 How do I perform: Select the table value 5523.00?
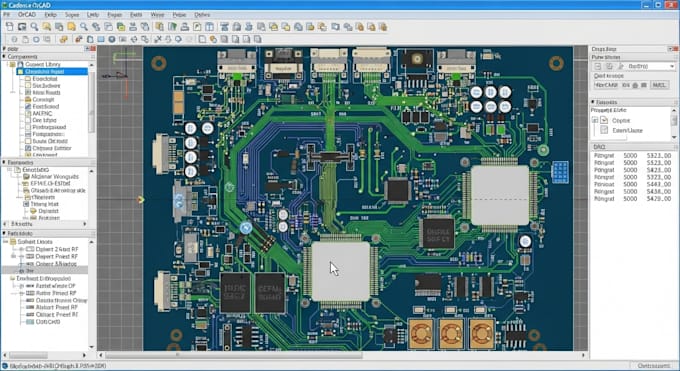[x=659, y=163]
